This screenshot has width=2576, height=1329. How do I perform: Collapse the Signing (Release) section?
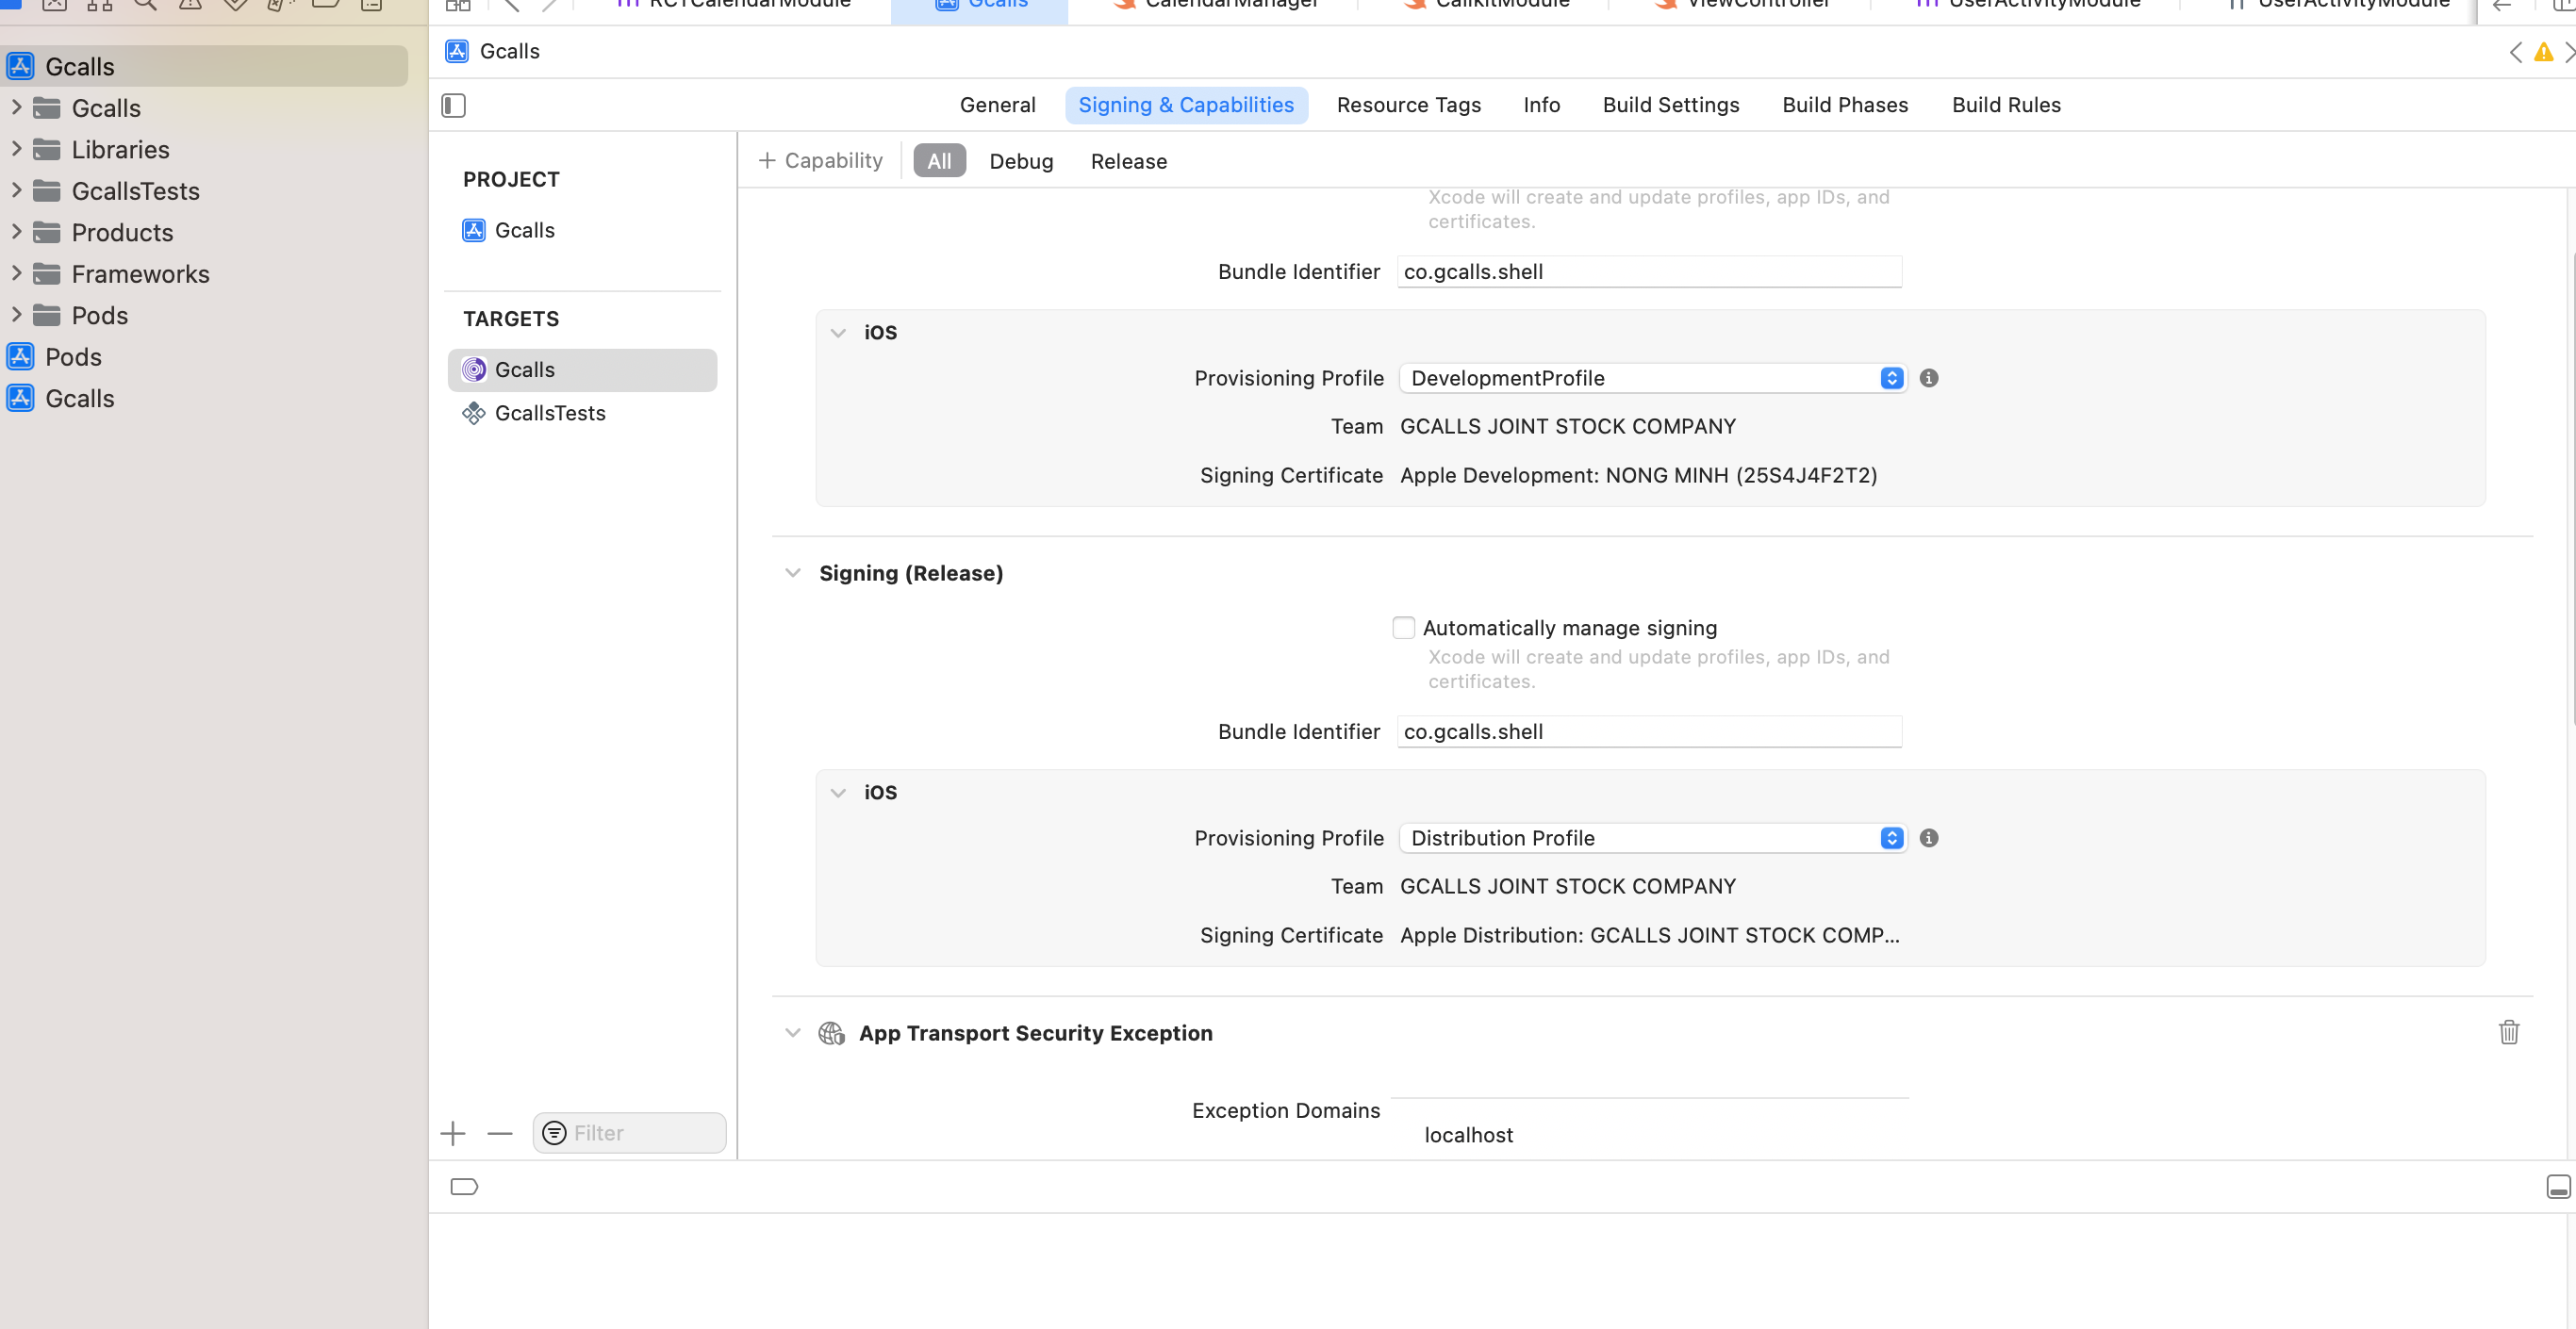coord(793,573)
